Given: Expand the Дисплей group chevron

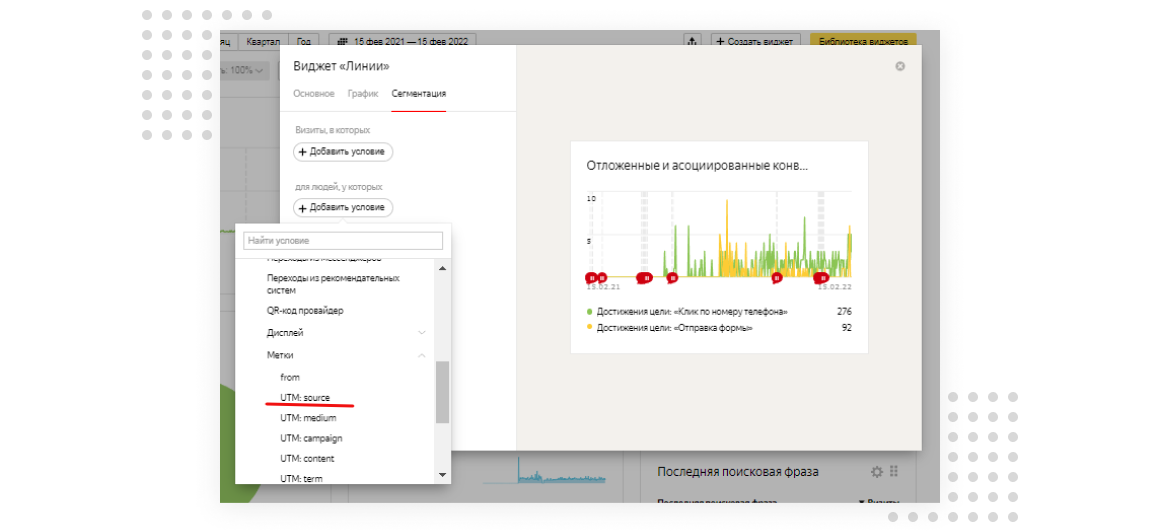Looking at the screenshot, I should point(422,333).
